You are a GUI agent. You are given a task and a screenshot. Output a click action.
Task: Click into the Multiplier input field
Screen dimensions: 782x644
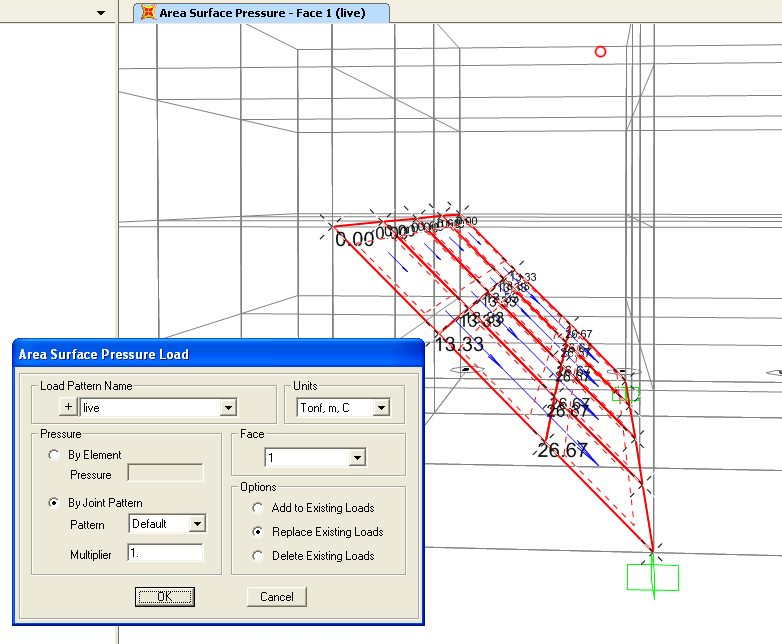[x=166, y=553]
